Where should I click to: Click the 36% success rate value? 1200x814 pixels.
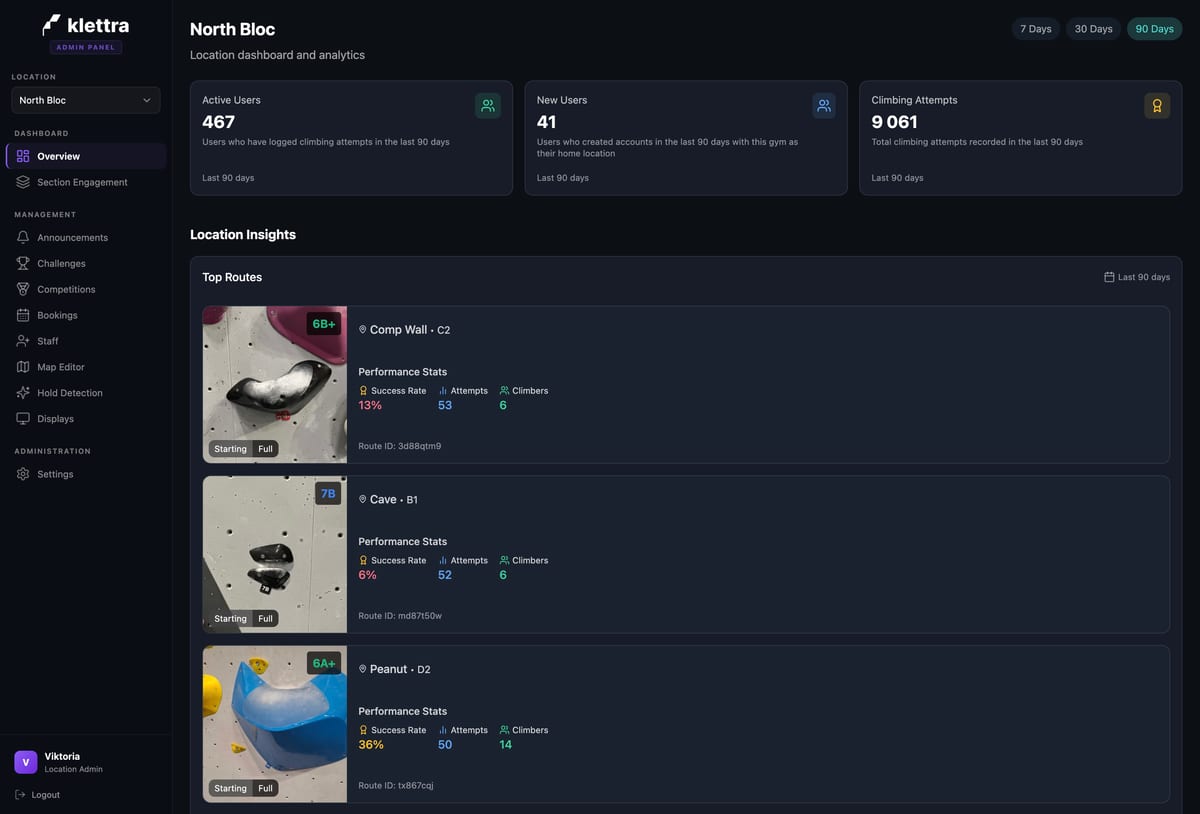[371, 745]
